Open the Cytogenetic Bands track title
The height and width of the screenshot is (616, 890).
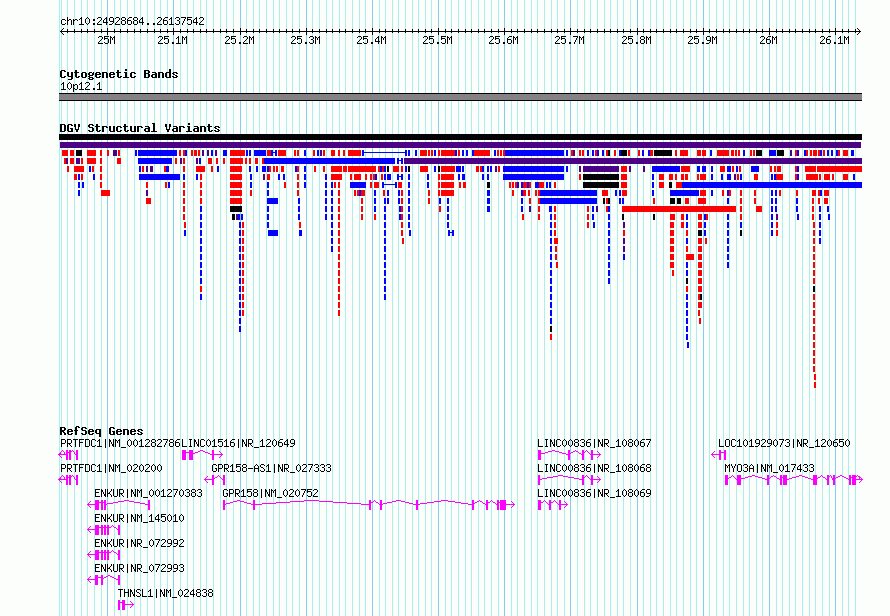click(x=119, y=74)
